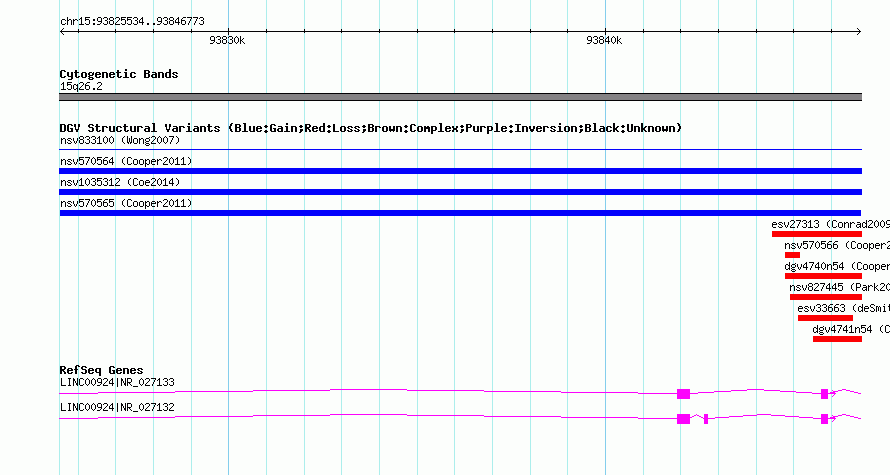Click the right arrow of the ruler
The height and width of the screenshot is (475, 890).
click(x=858, y=31)
